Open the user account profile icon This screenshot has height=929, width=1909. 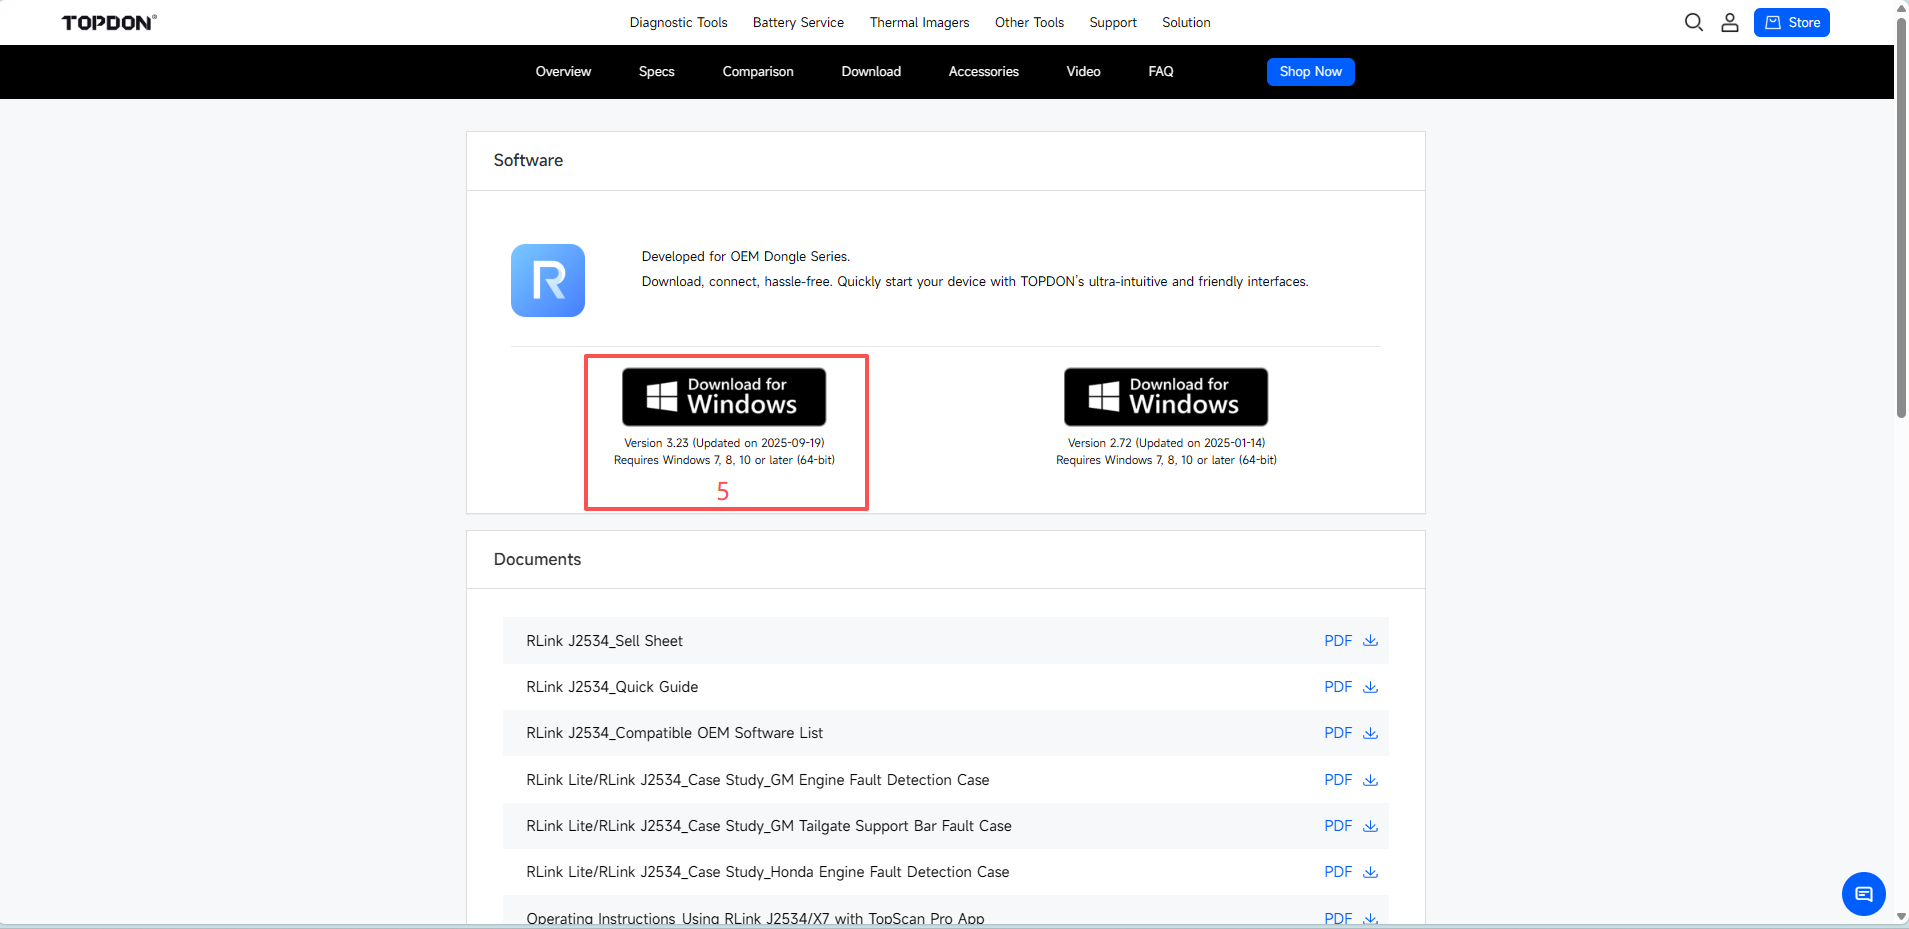1729,22
